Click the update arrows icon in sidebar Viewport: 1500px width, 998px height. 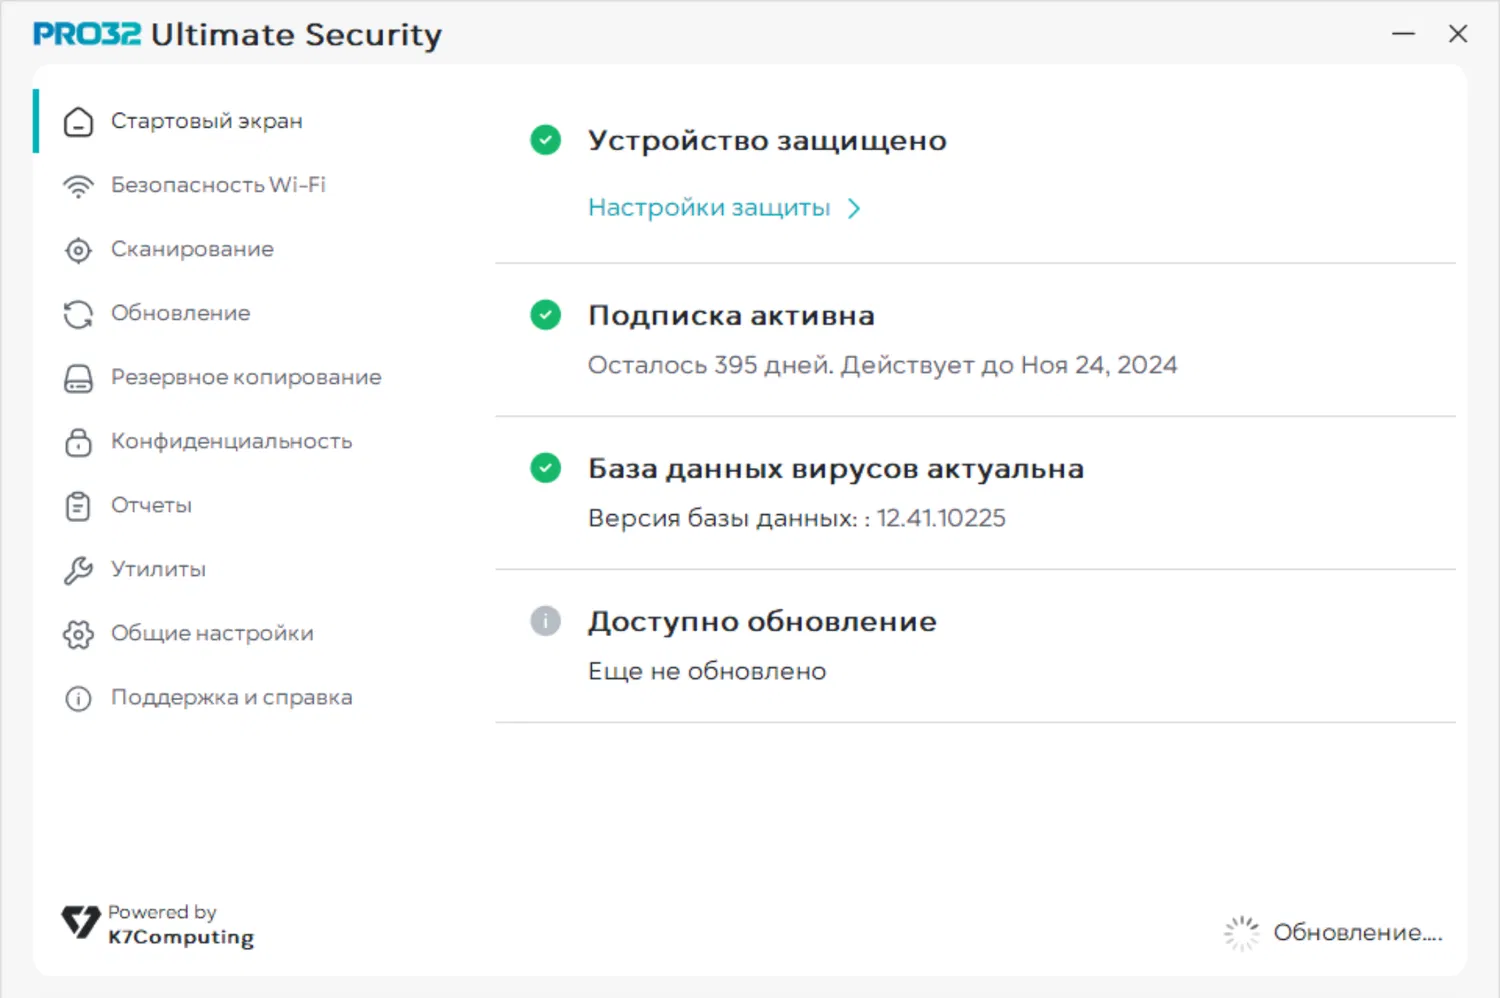[78, 314]
